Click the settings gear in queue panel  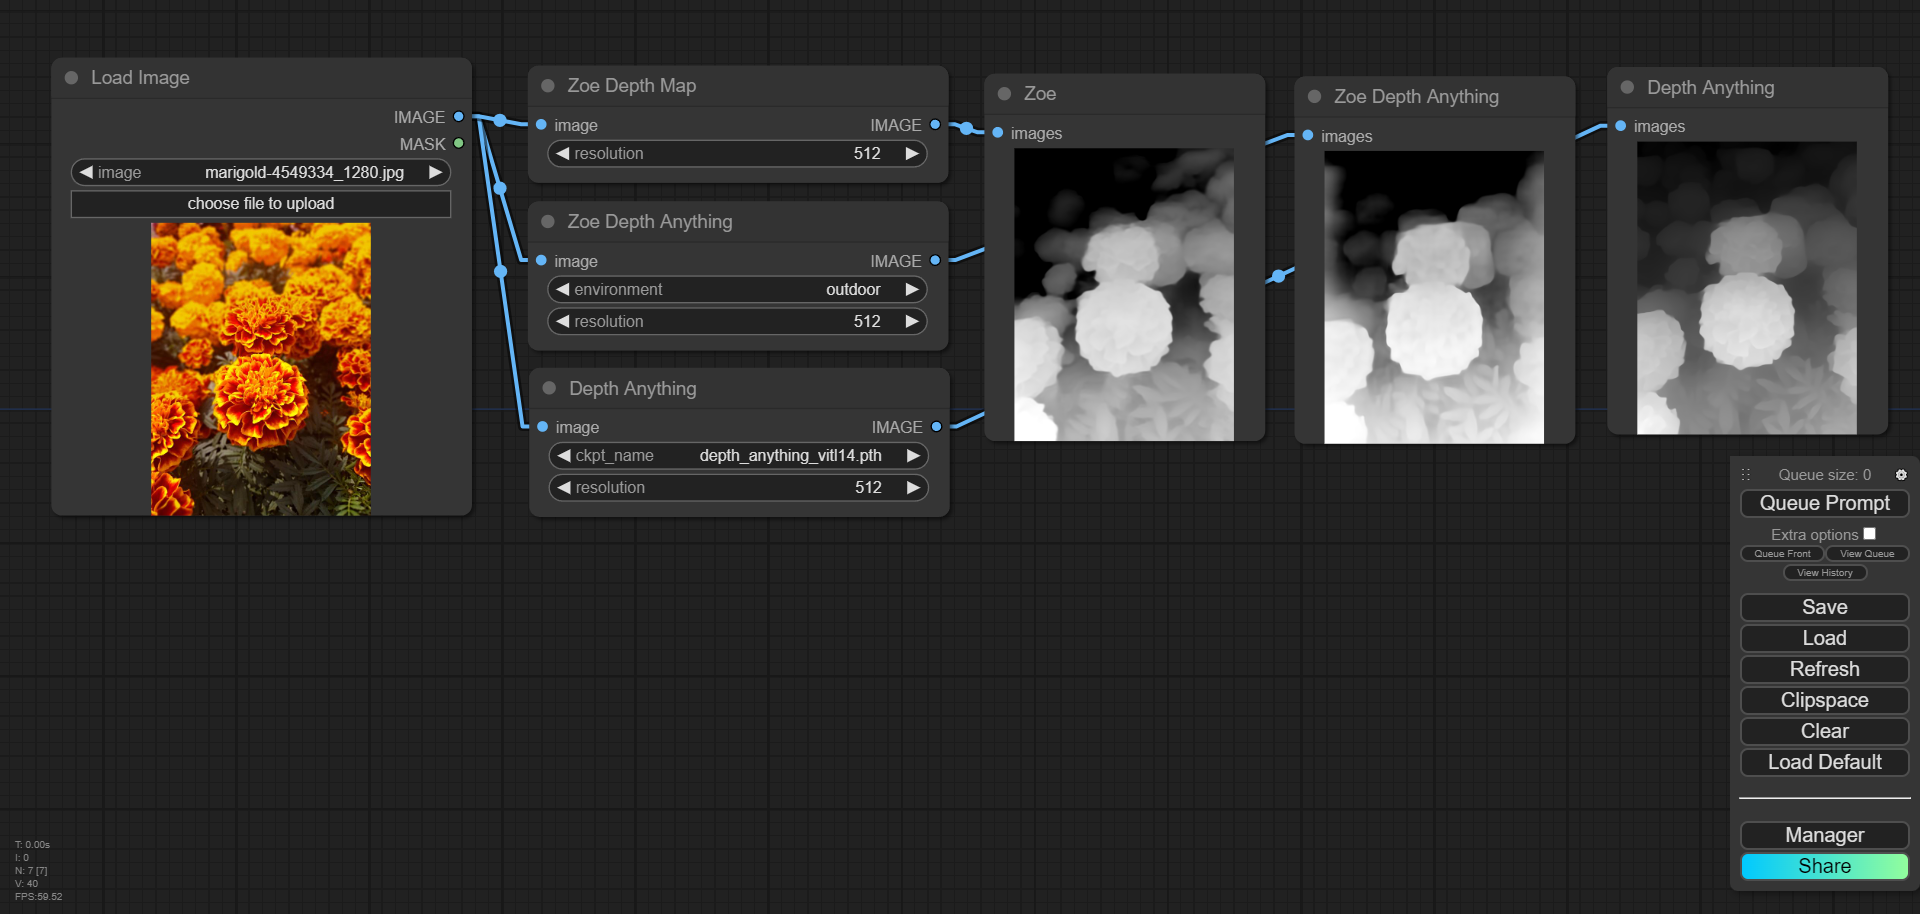(1901, 475)
